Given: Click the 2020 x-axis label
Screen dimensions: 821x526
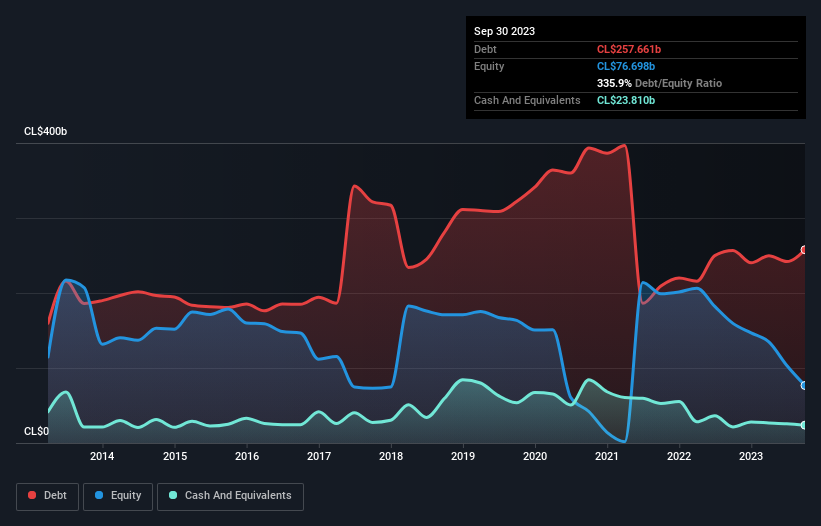Looking at the screenshot, I should coord(535,456).
